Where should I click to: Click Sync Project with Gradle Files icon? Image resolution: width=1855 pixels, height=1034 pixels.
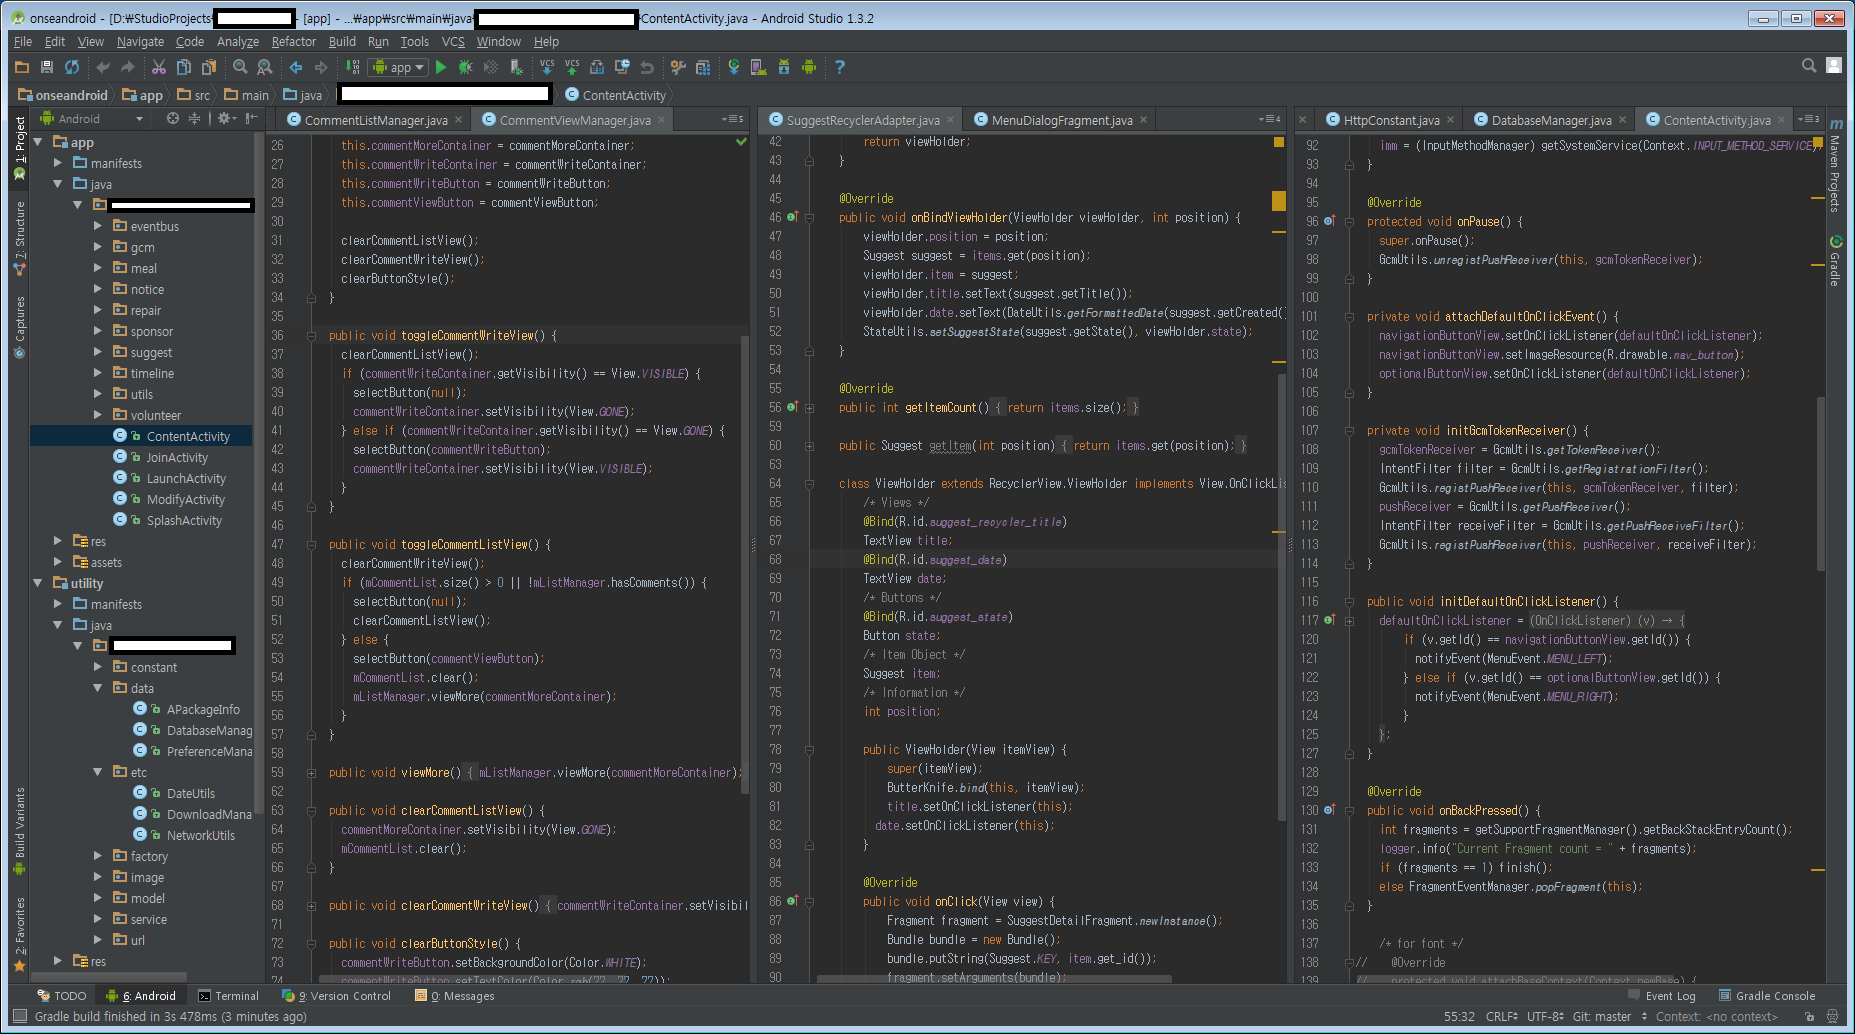pos(734,67)
